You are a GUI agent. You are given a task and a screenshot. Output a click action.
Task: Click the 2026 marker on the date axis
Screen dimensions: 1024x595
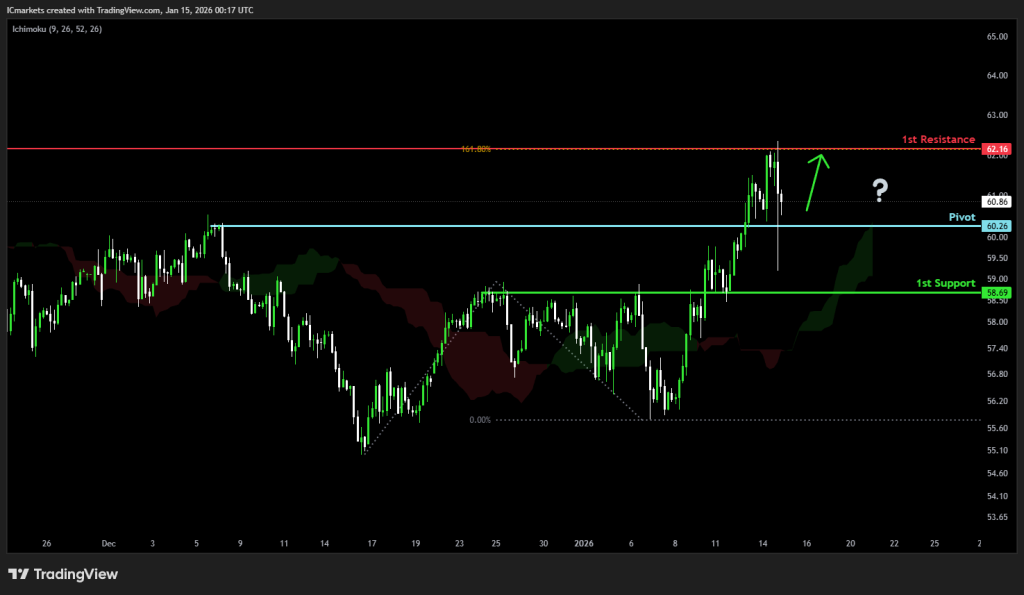point(584,544)
